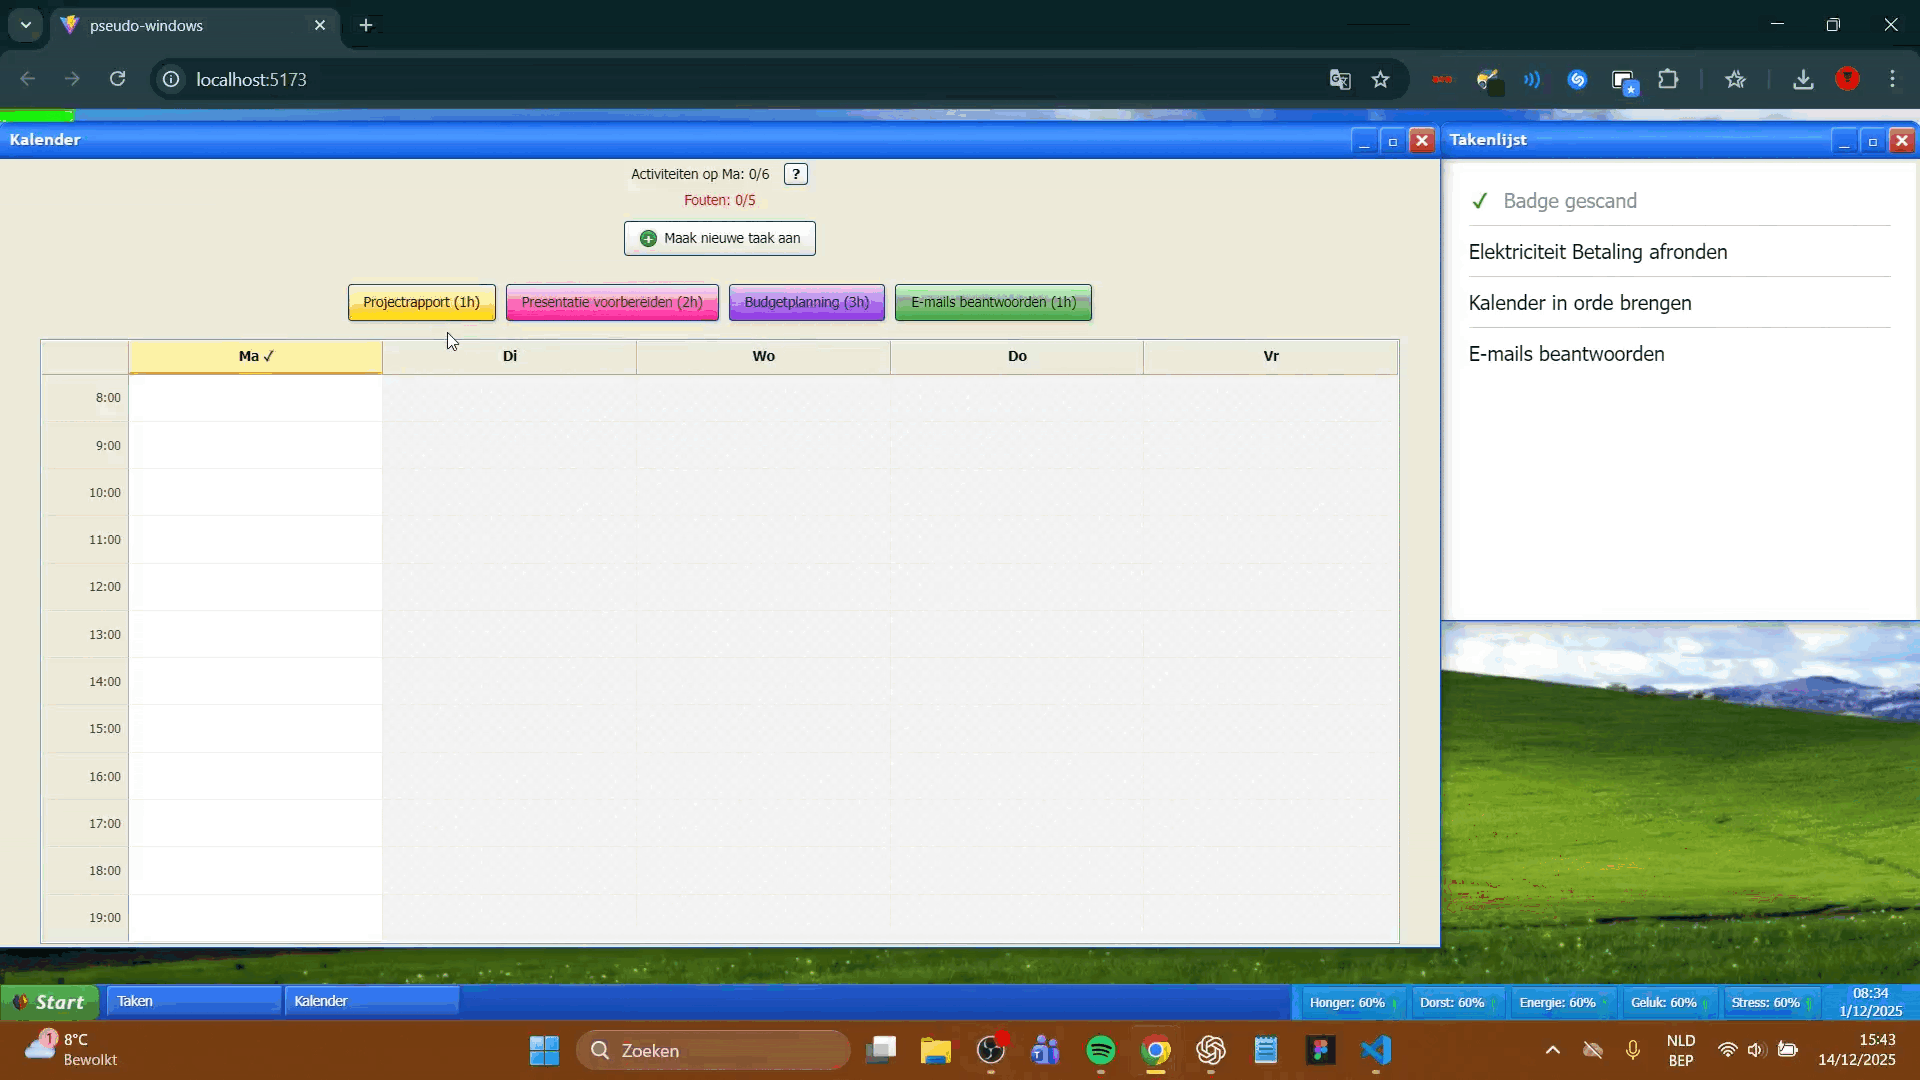1920x1080 pixels.
Task: Bookmark page with star icon
Action: click(1380, 80)
